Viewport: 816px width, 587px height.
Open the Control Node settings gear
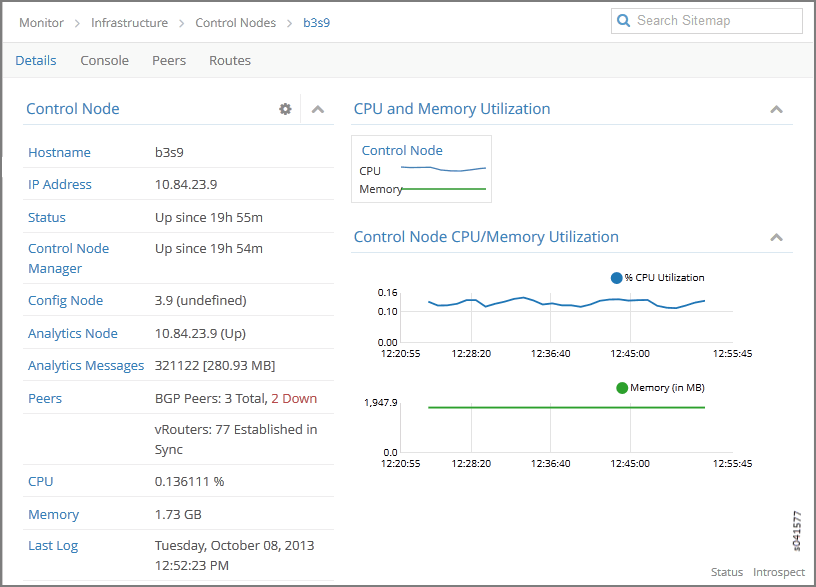click(x=285, y=109)
